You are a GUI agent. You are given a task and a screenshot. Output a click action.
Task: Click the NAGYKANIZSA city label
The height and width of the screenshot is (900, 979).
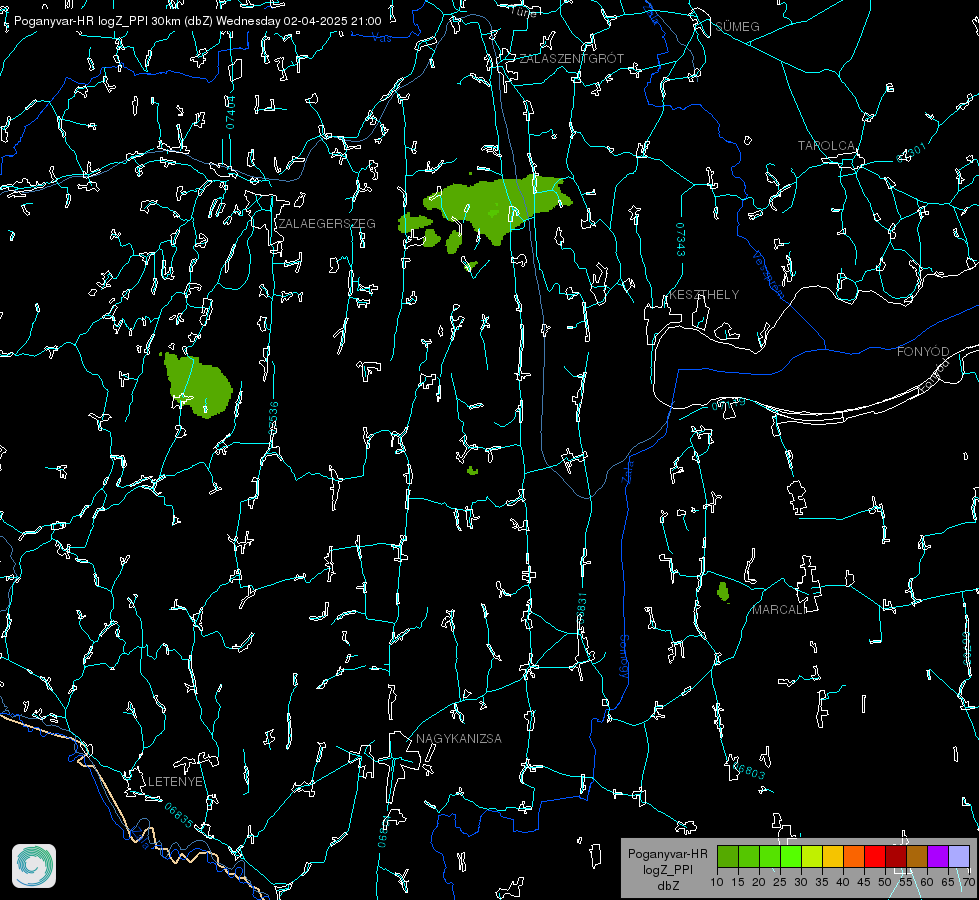click(x=459, y=738)
